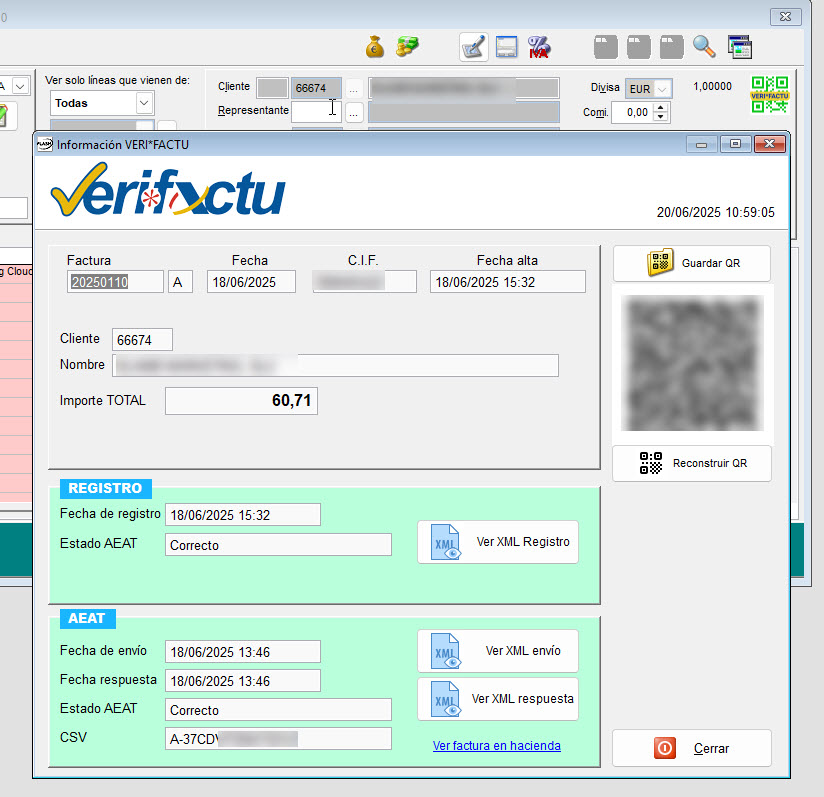The image size is (824, 797).
Task: Open the 'Todas' lines filter dropdown
Action: pyautogui.click(x=144, y=103)
